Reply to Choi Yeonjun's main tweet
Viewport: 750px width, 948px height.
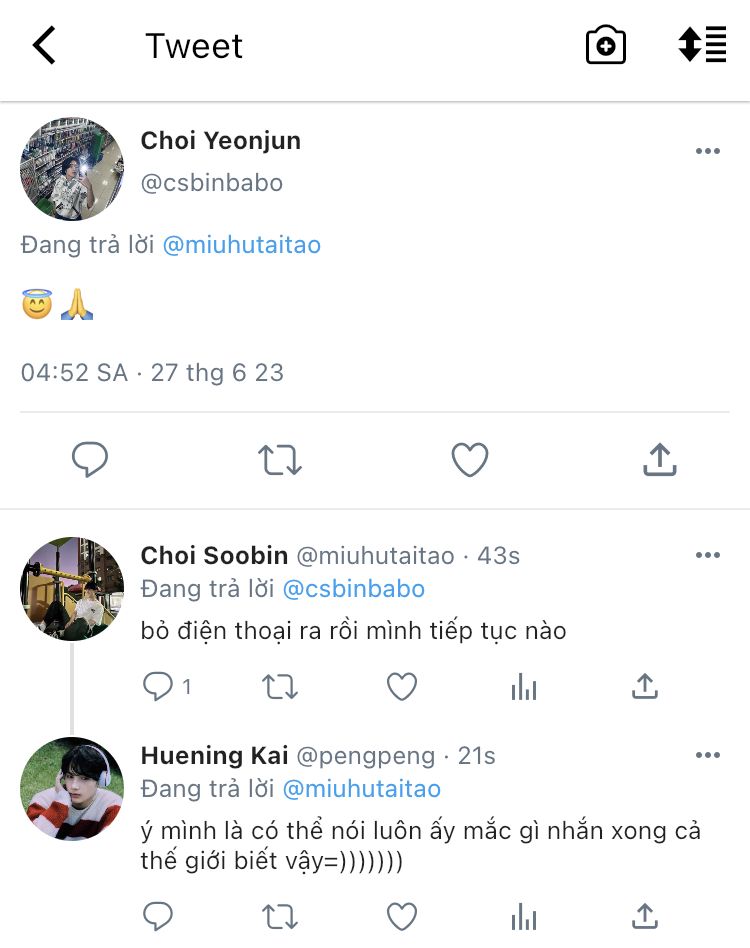[90, 460]
